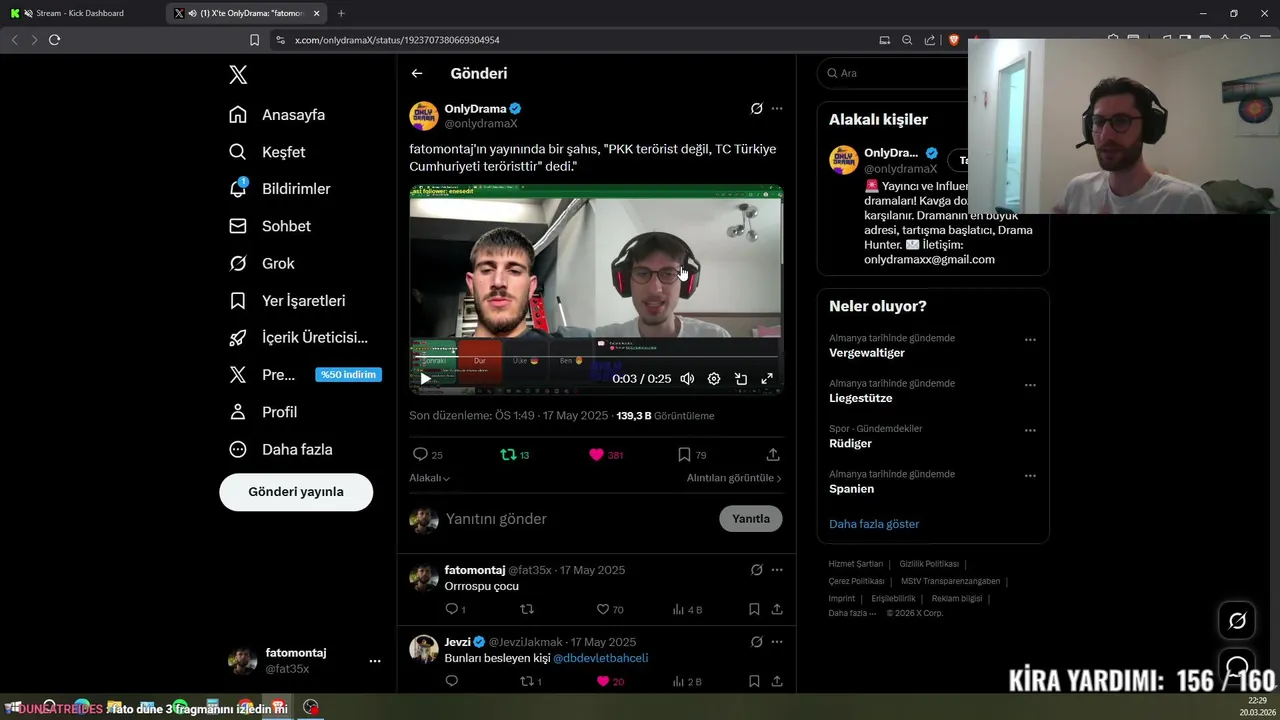This screenshot has height=720, width=1280.
Task: Open Premium sidebar item
Action: 303,375
